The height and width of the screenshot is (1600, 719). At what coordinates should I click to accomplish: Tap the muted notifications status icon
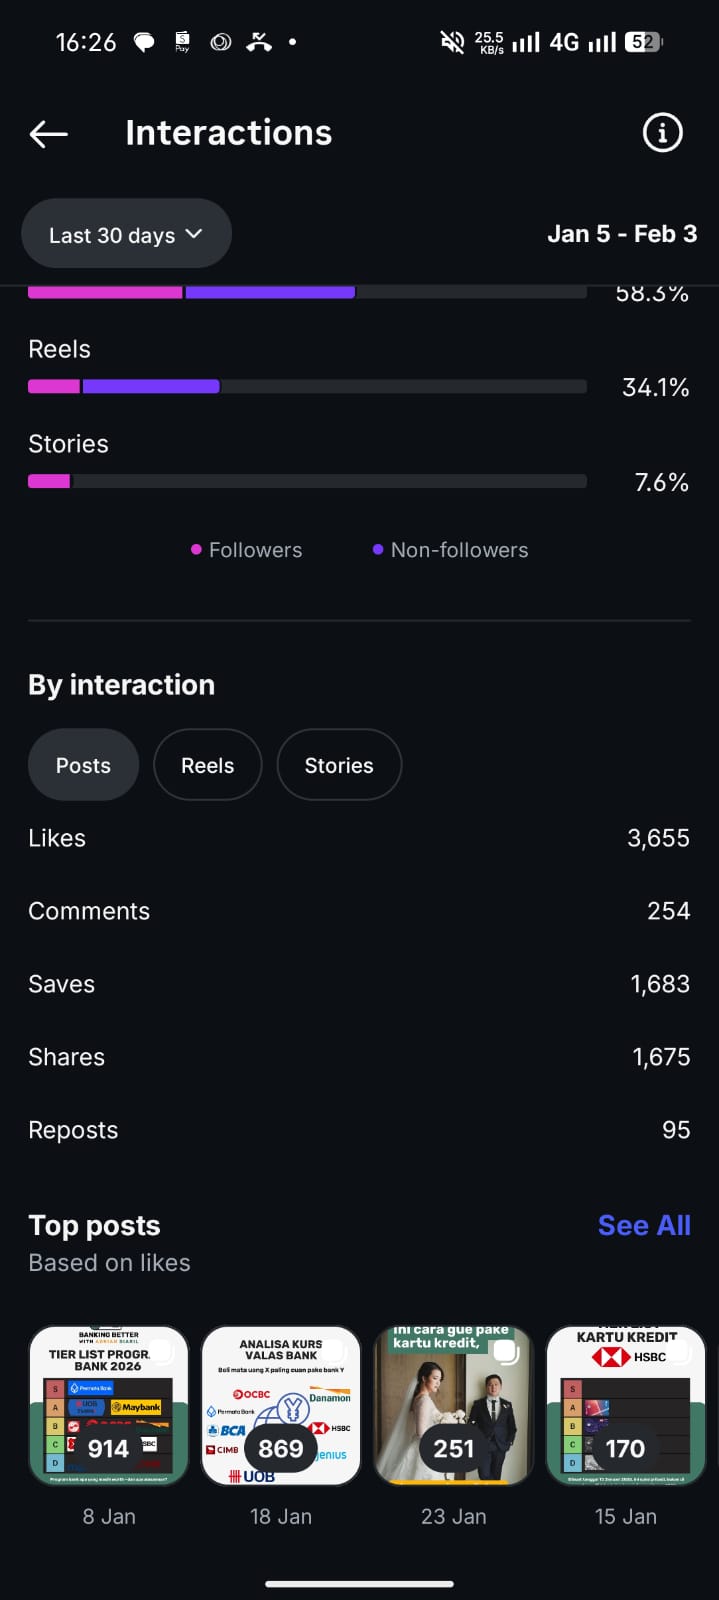452,42
